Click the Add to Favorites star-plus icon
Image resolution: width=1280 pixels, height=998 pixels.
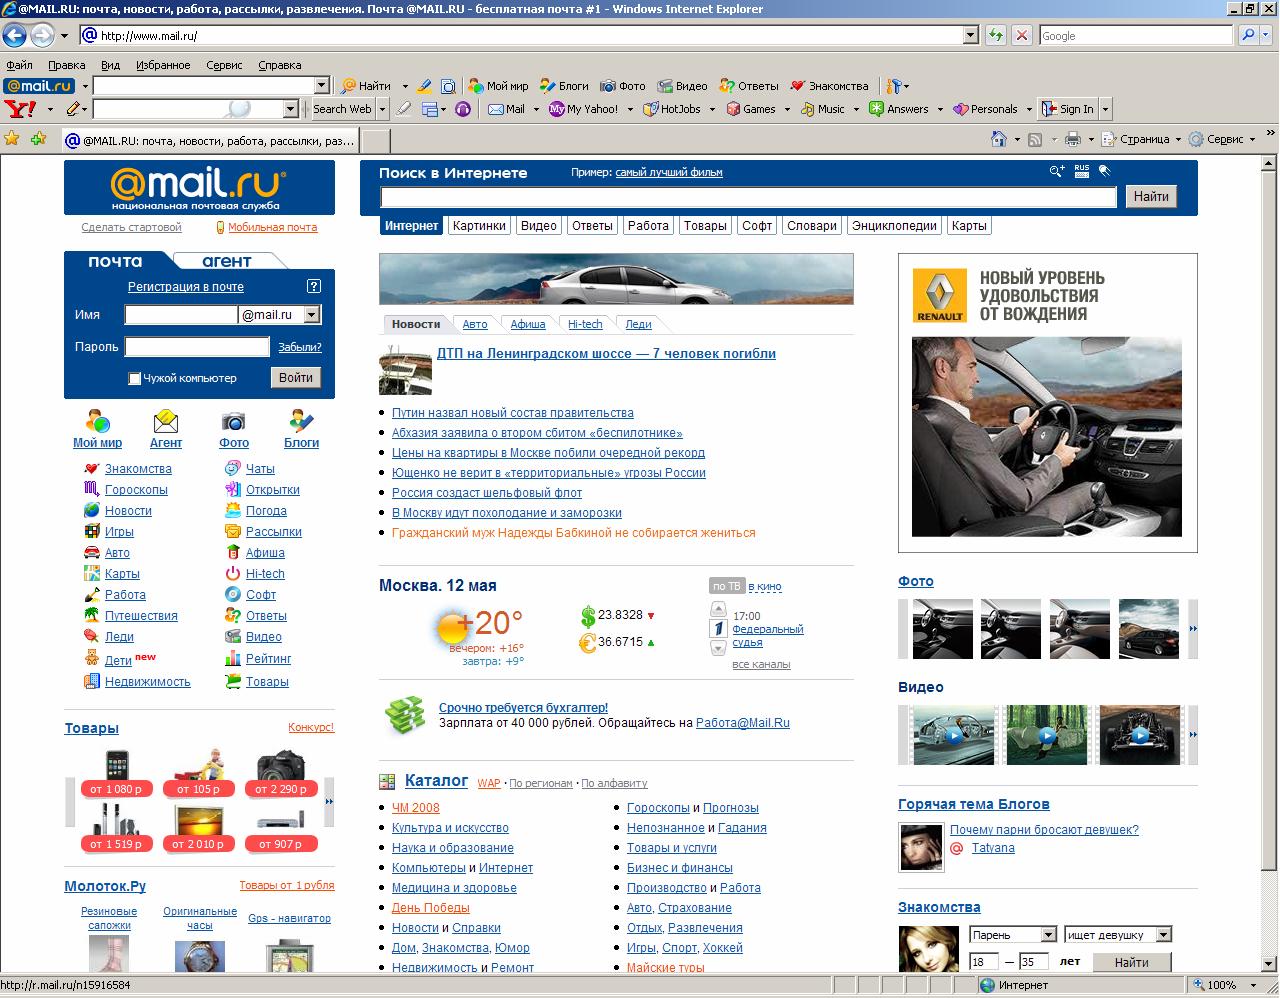[38, 139]
